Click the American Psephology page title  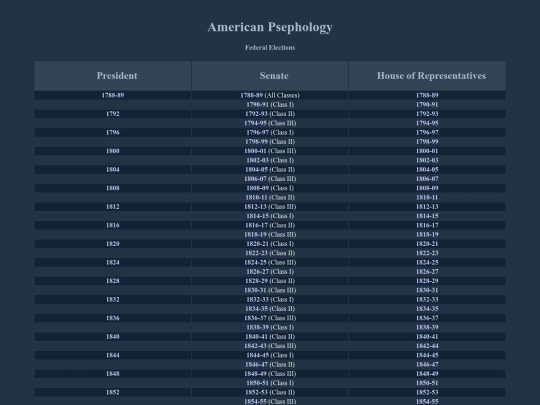(270, 27)
